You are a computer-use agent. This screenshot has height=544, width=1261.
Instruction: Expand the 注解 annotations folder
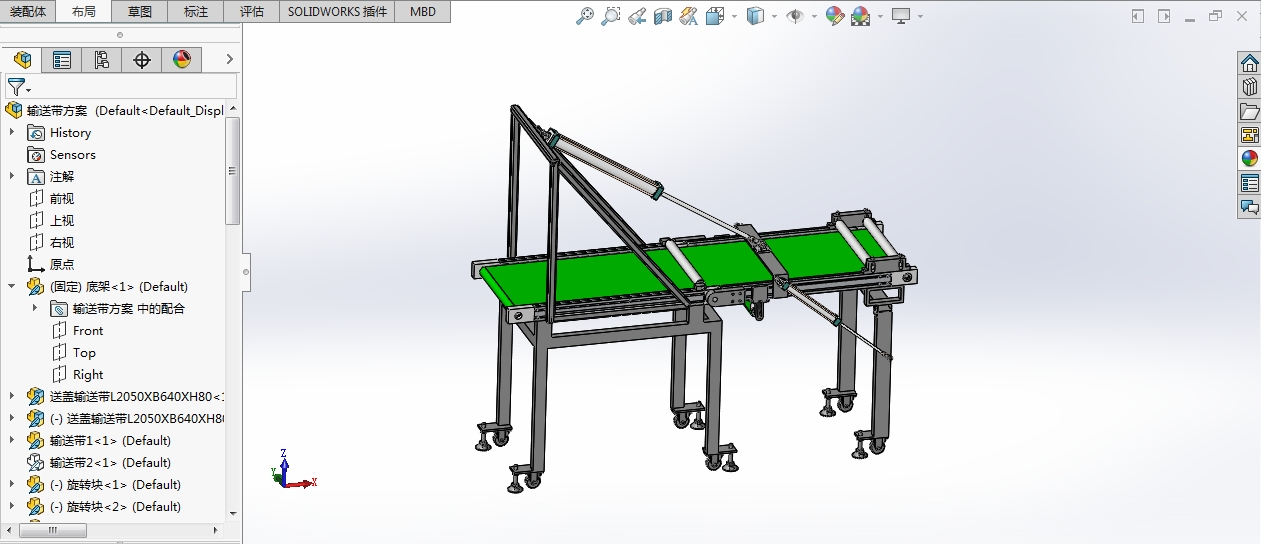click(x=12, y=176)
